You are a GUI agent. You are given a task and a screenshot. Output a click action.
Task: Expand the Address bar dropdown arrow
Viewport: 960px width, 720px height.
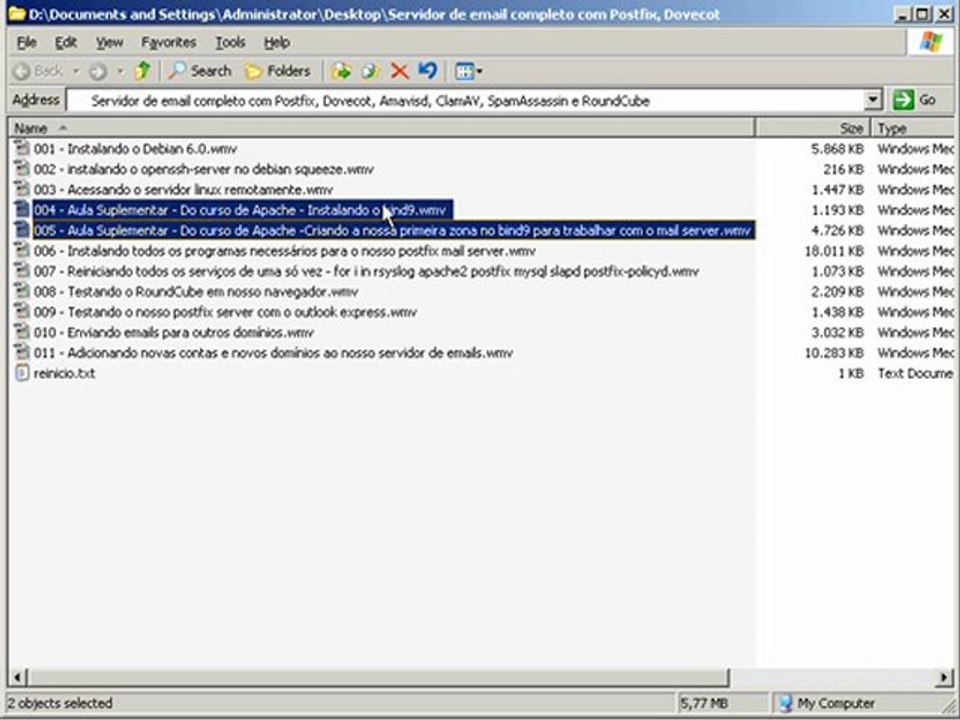873,100
